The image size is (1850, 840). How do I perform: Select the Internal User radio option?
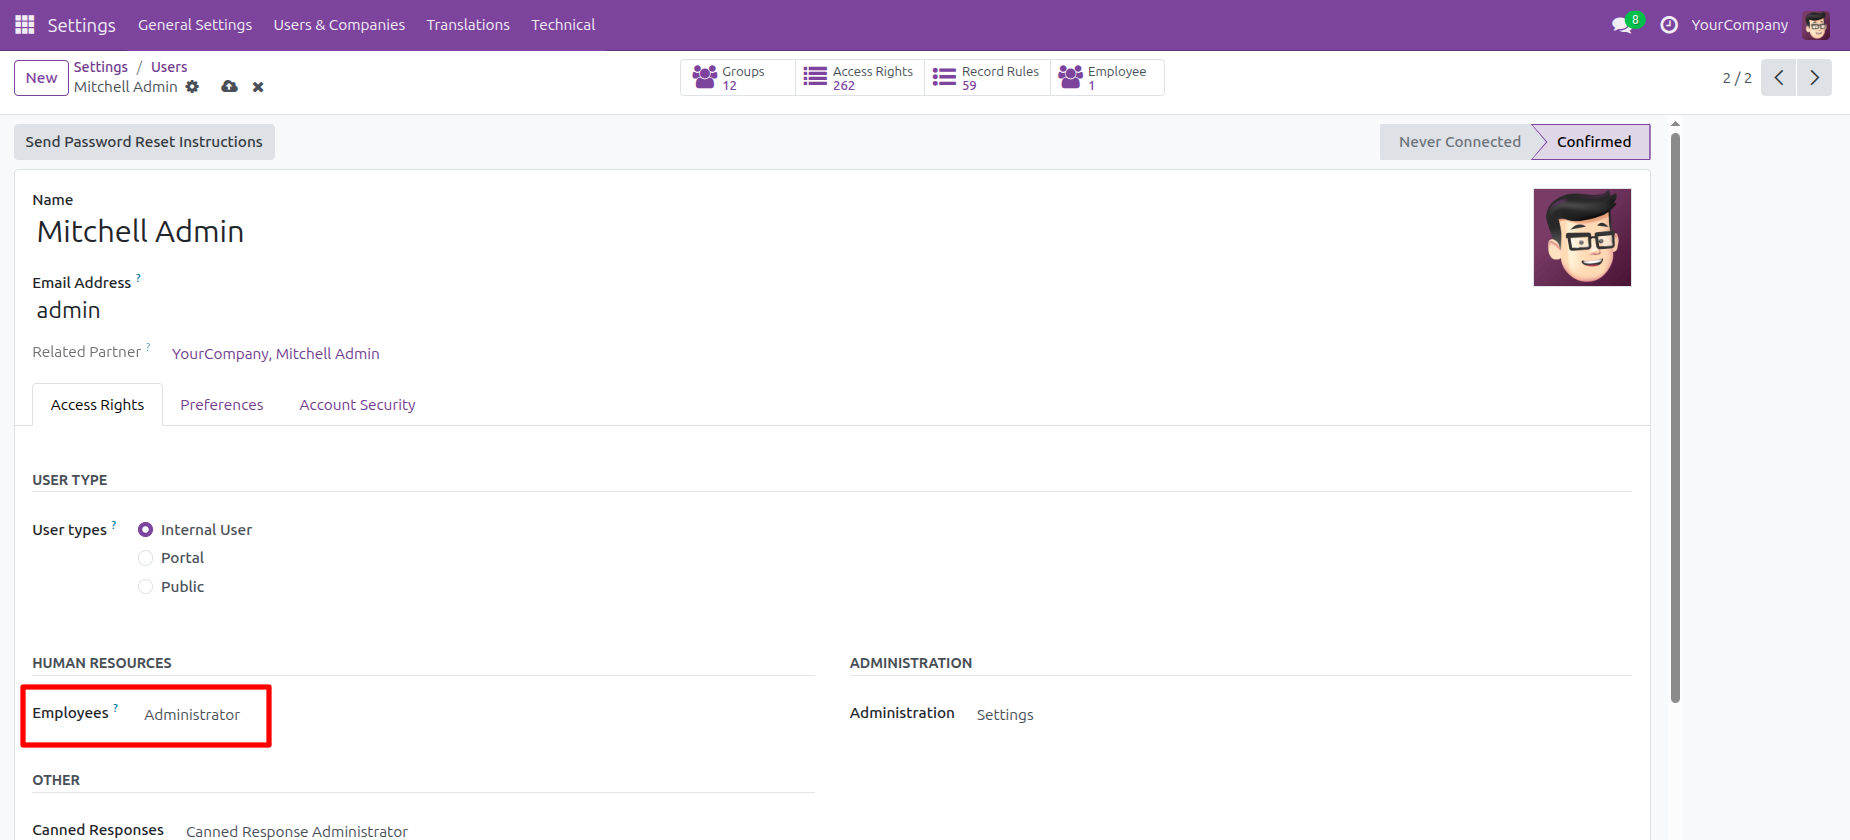(x=146, y=530)
